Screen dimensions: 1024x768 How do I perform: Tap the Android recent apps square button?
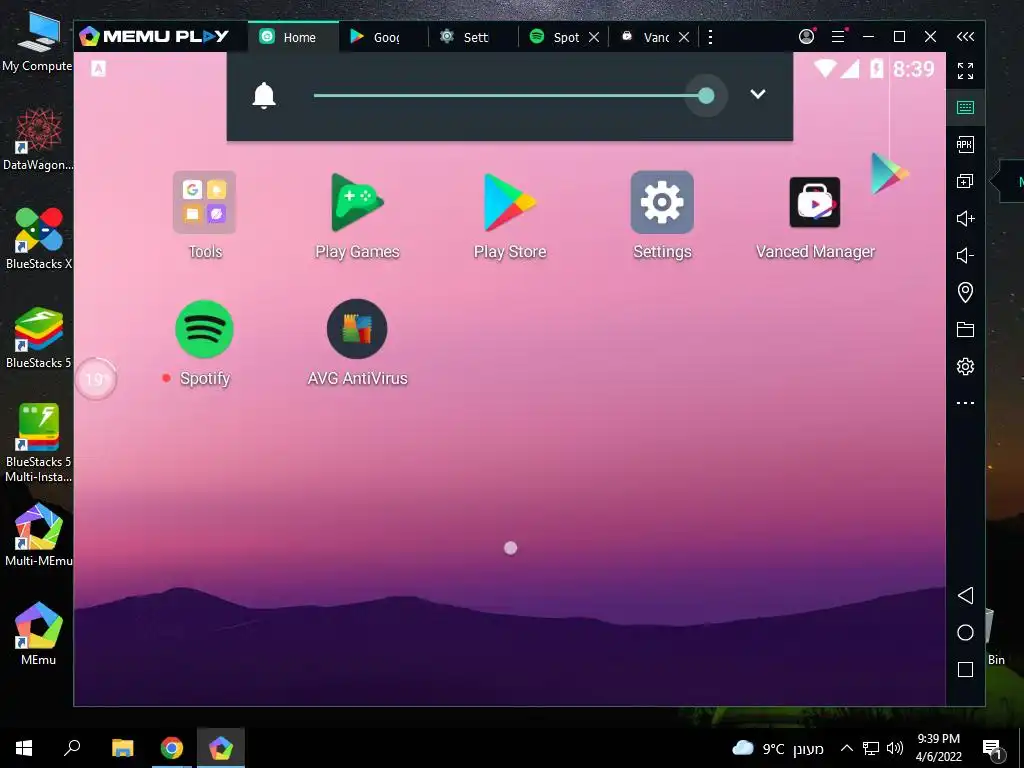tap(965, 669)
